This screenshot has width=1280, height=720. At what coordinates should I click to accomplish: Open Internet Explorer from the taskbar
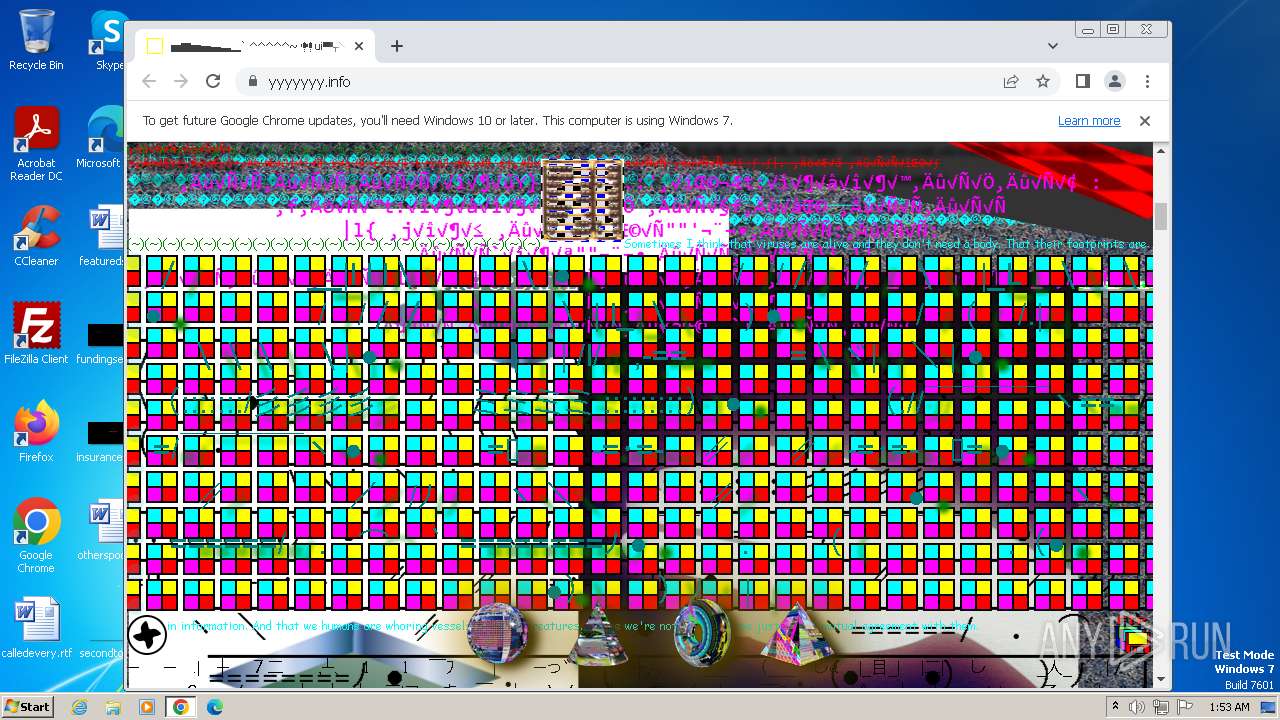[80, 707]
